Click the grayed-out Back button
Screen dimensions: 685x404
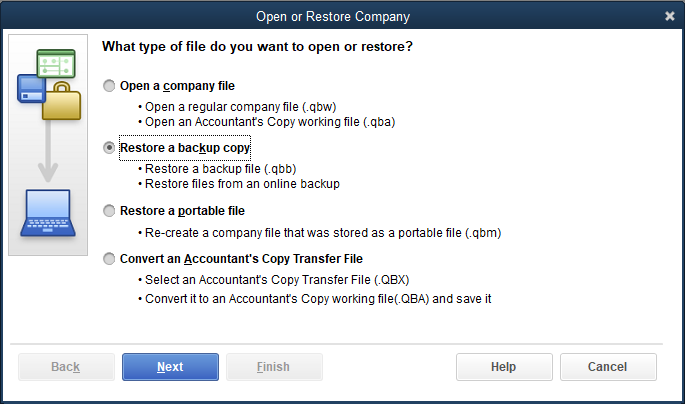click(x=66, y=367)
